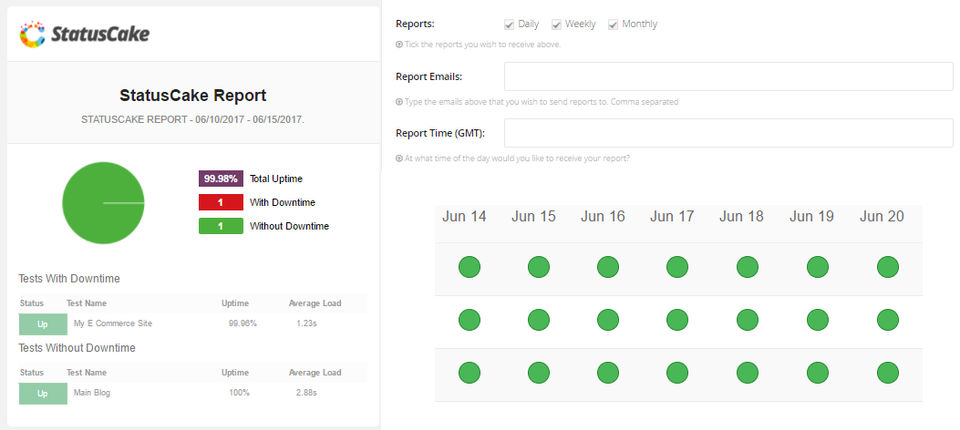Click the purple 99.98% Total Uptime badge
Screen dimensions: 960x430
tap(221, 179)
